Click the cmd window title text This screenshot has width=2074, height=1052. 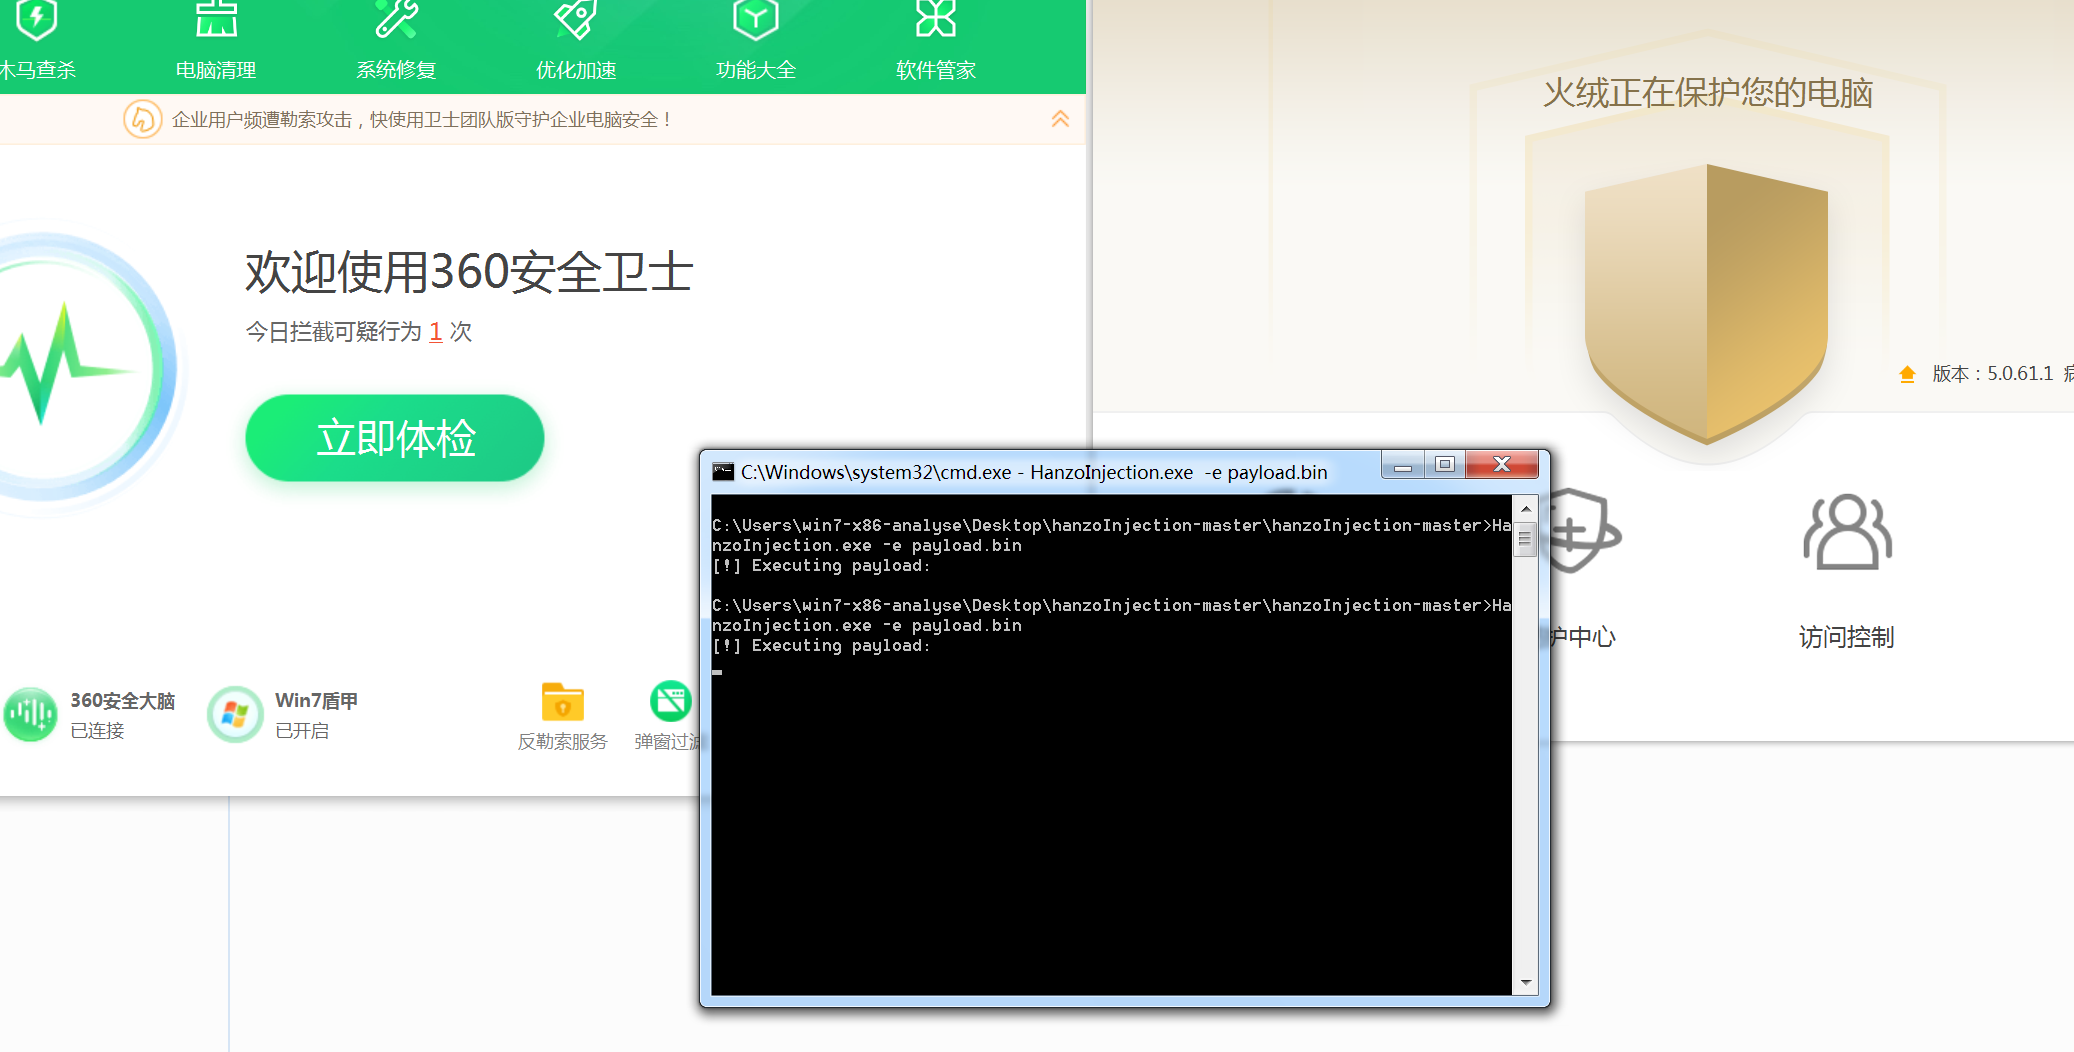click(1034, 472)
